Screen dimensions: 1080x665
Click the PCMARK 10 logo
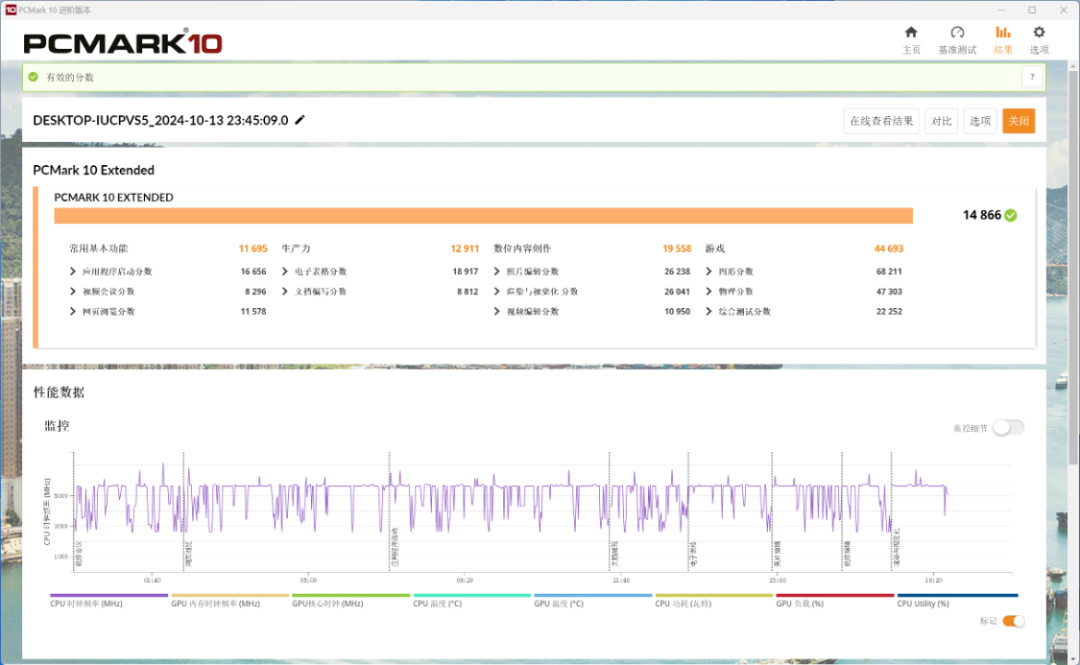point(123,43)
